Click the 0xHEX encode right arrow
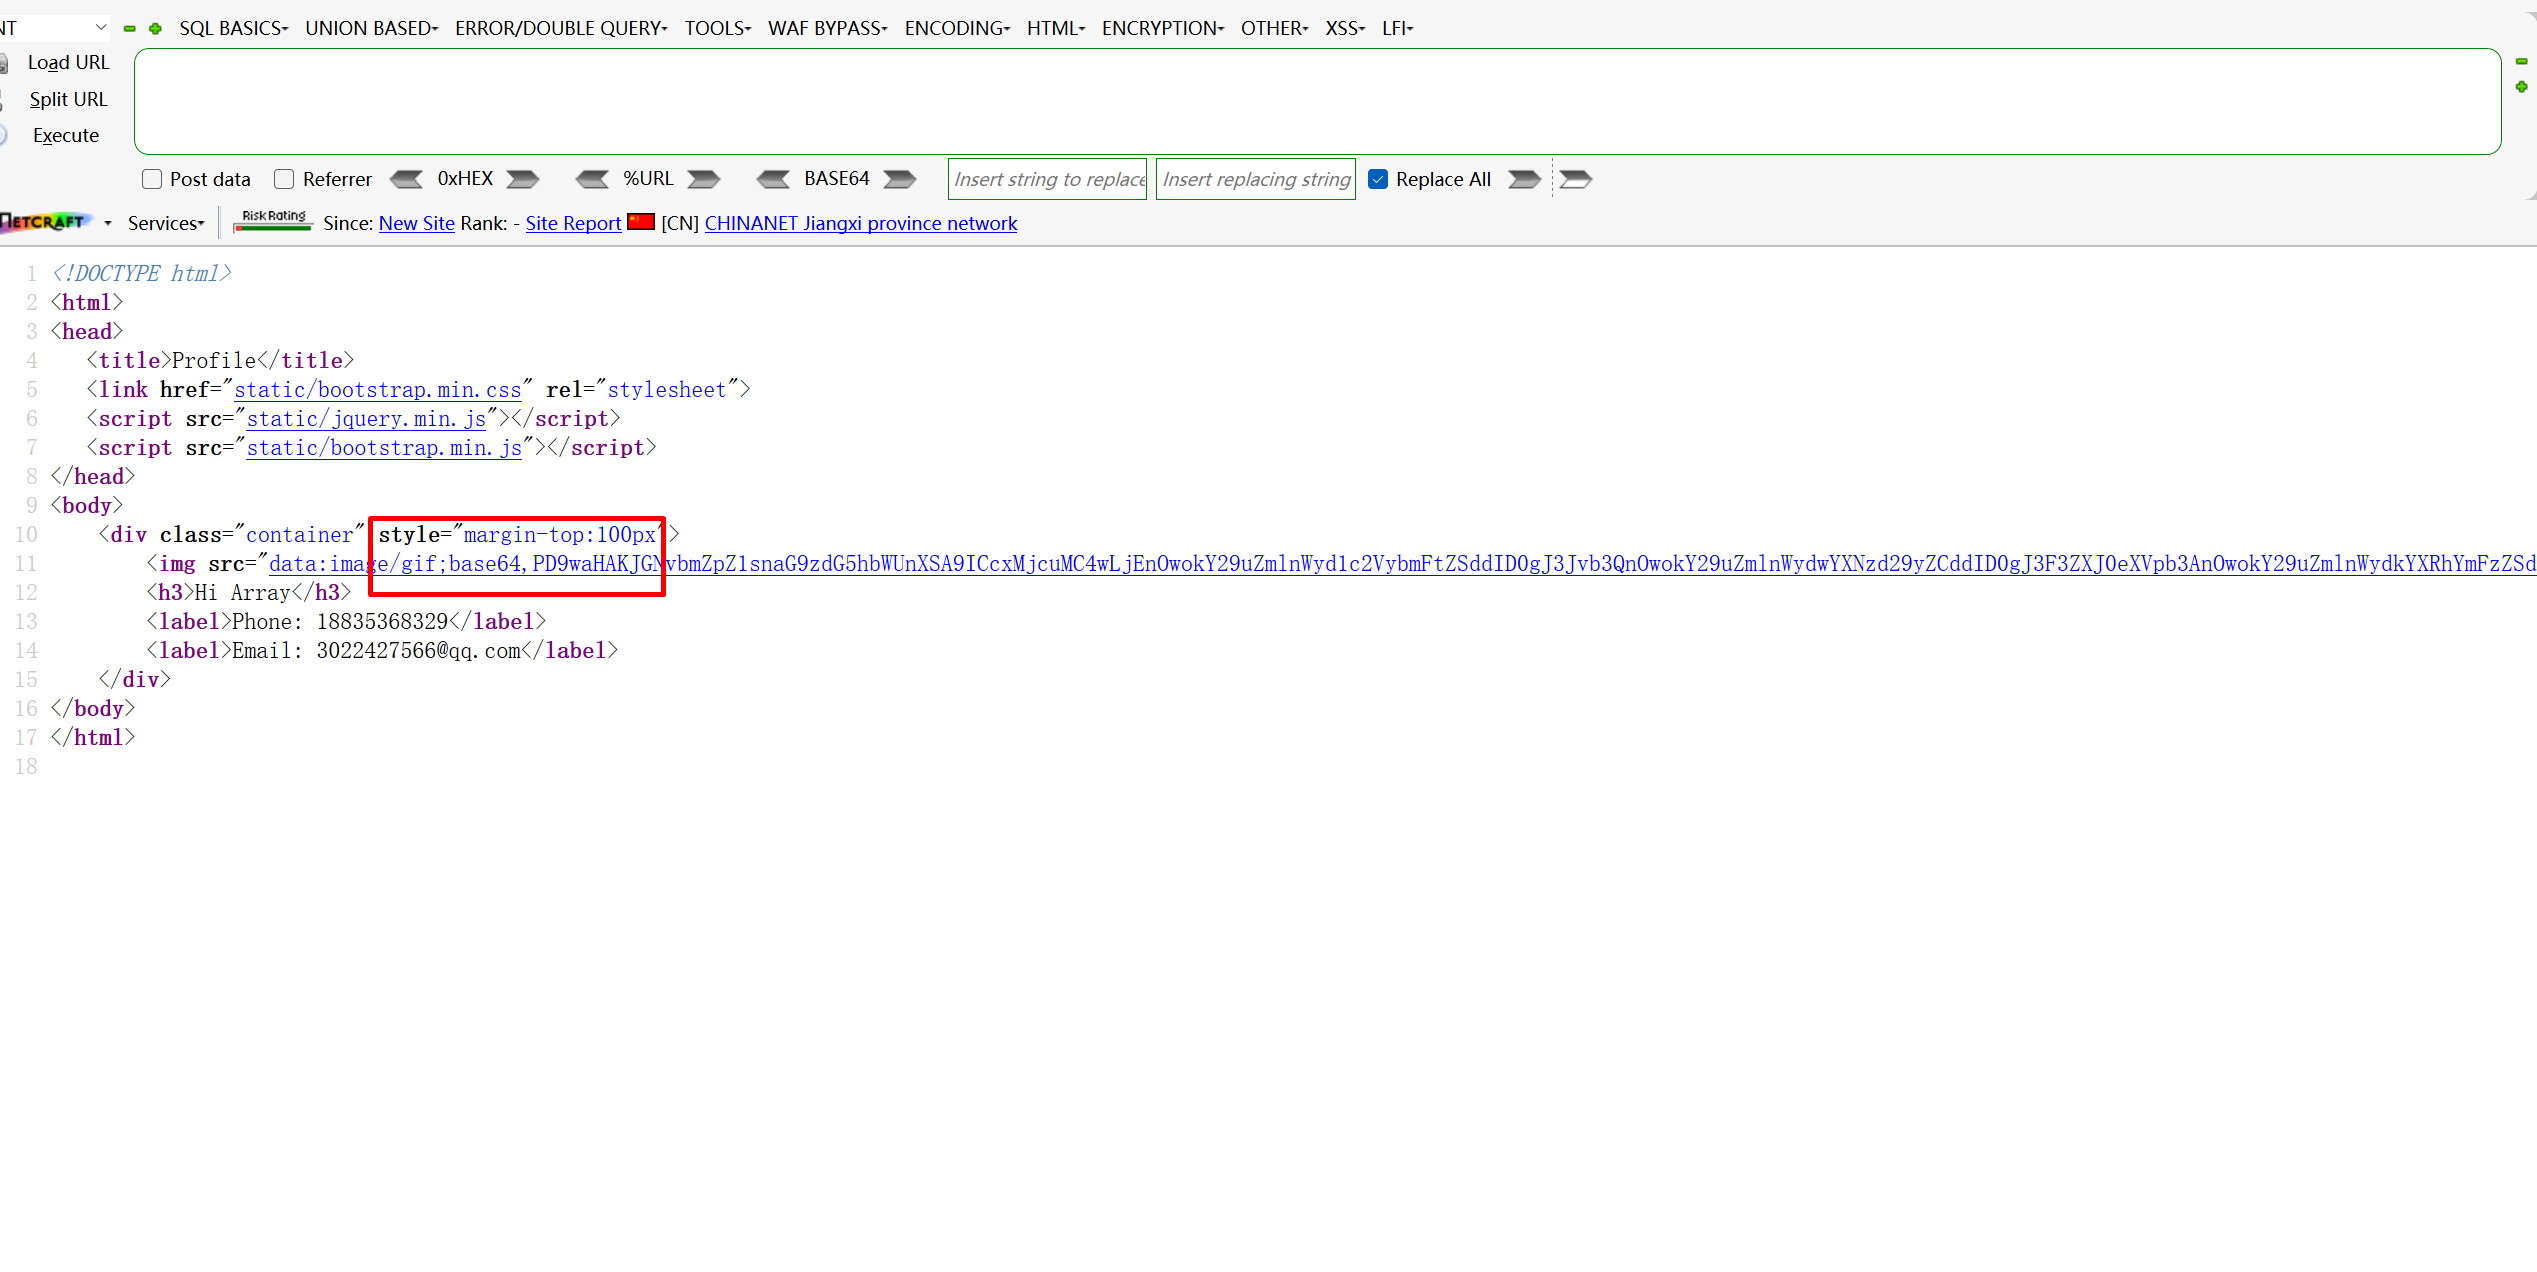Screen dimensions: 2537x1272 tap(522, 179)
